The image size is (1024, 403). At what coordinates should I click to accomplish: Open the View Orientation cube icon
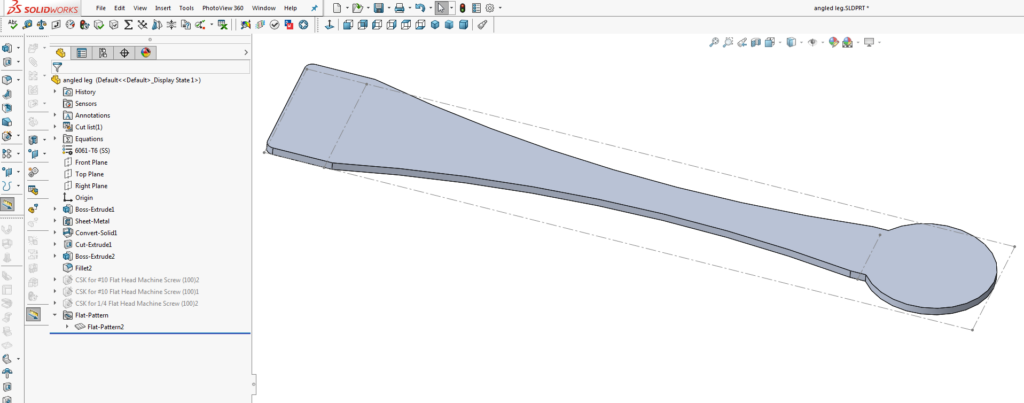point(769,42)
